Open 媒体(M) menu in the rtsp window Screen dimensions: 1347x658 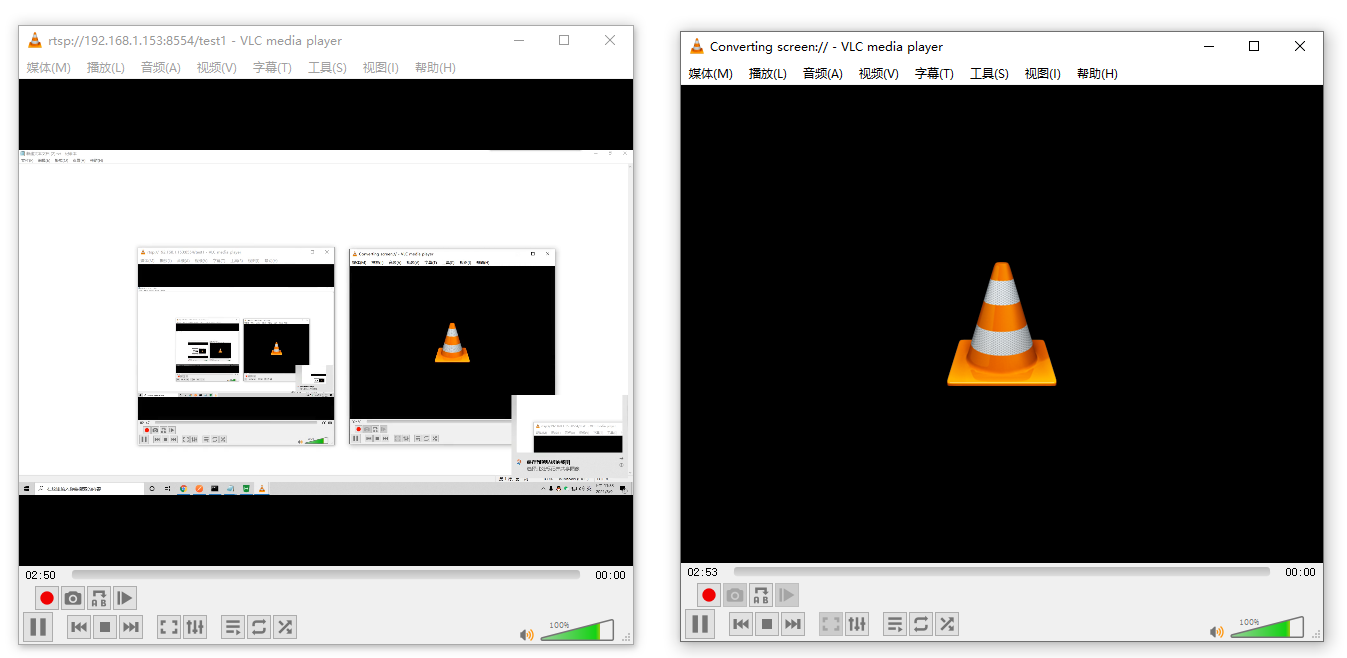(48, 68)
